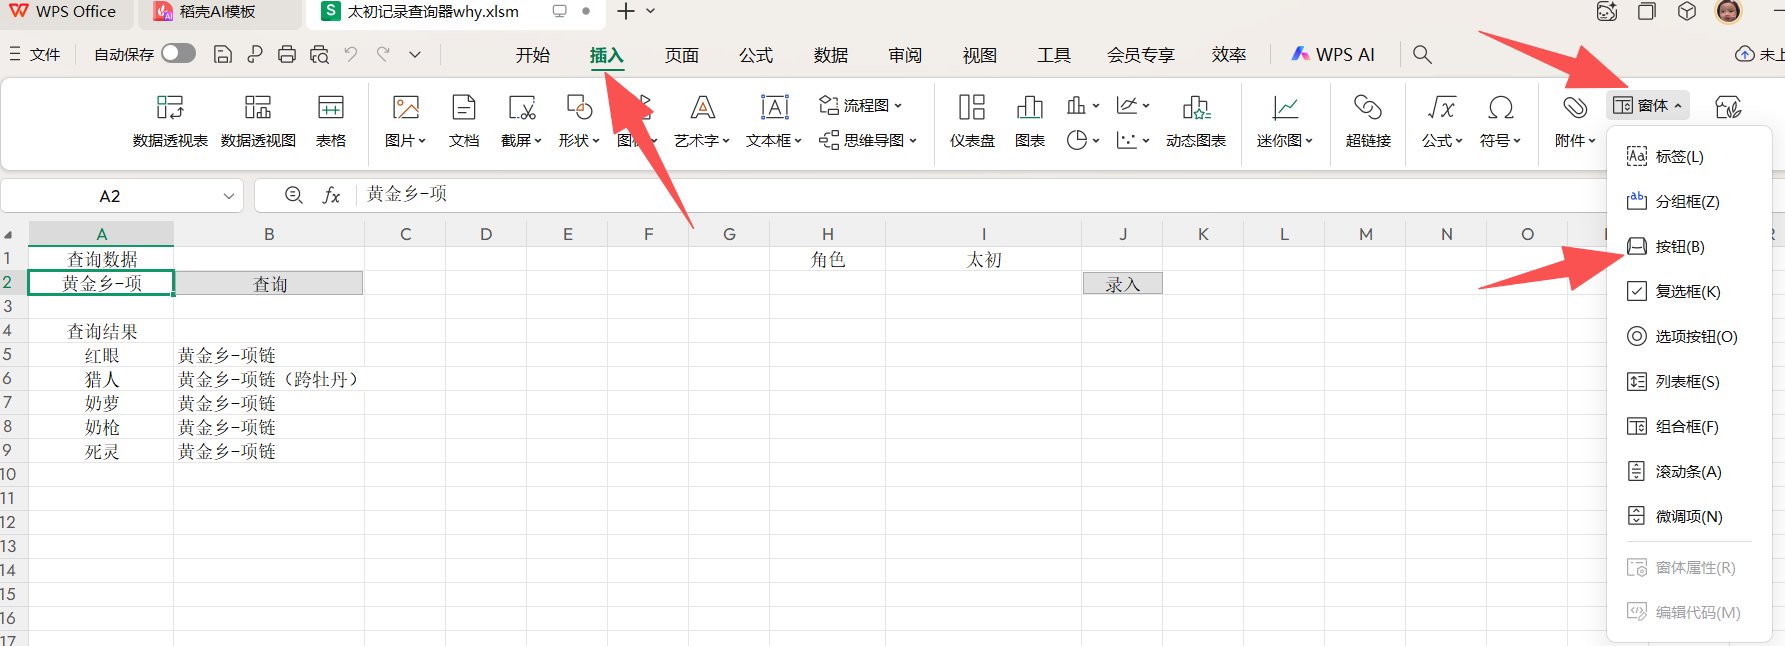Choose Combo Box (组合框) form control

1689,426
